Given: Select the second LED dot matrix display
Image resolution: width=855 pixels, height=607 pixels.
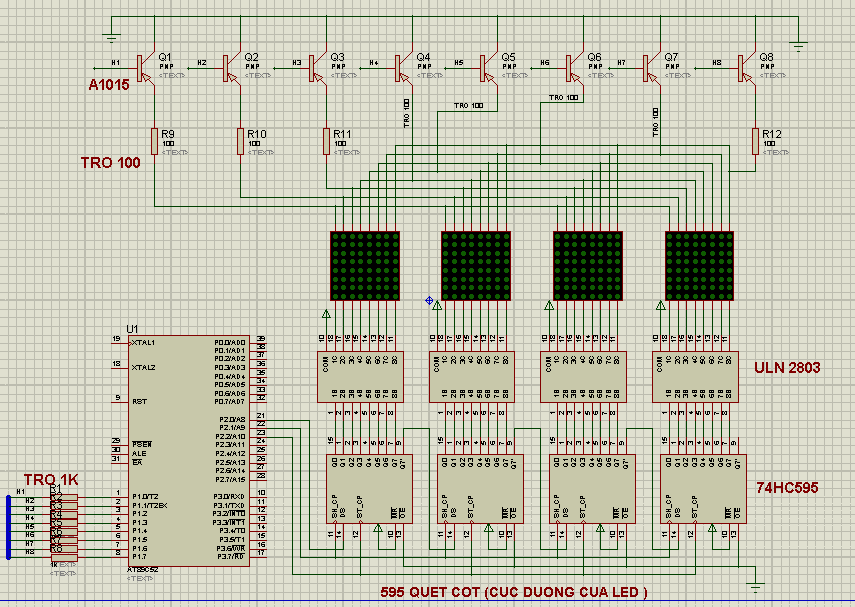Looking at the screenshot, I should (476, 266).
